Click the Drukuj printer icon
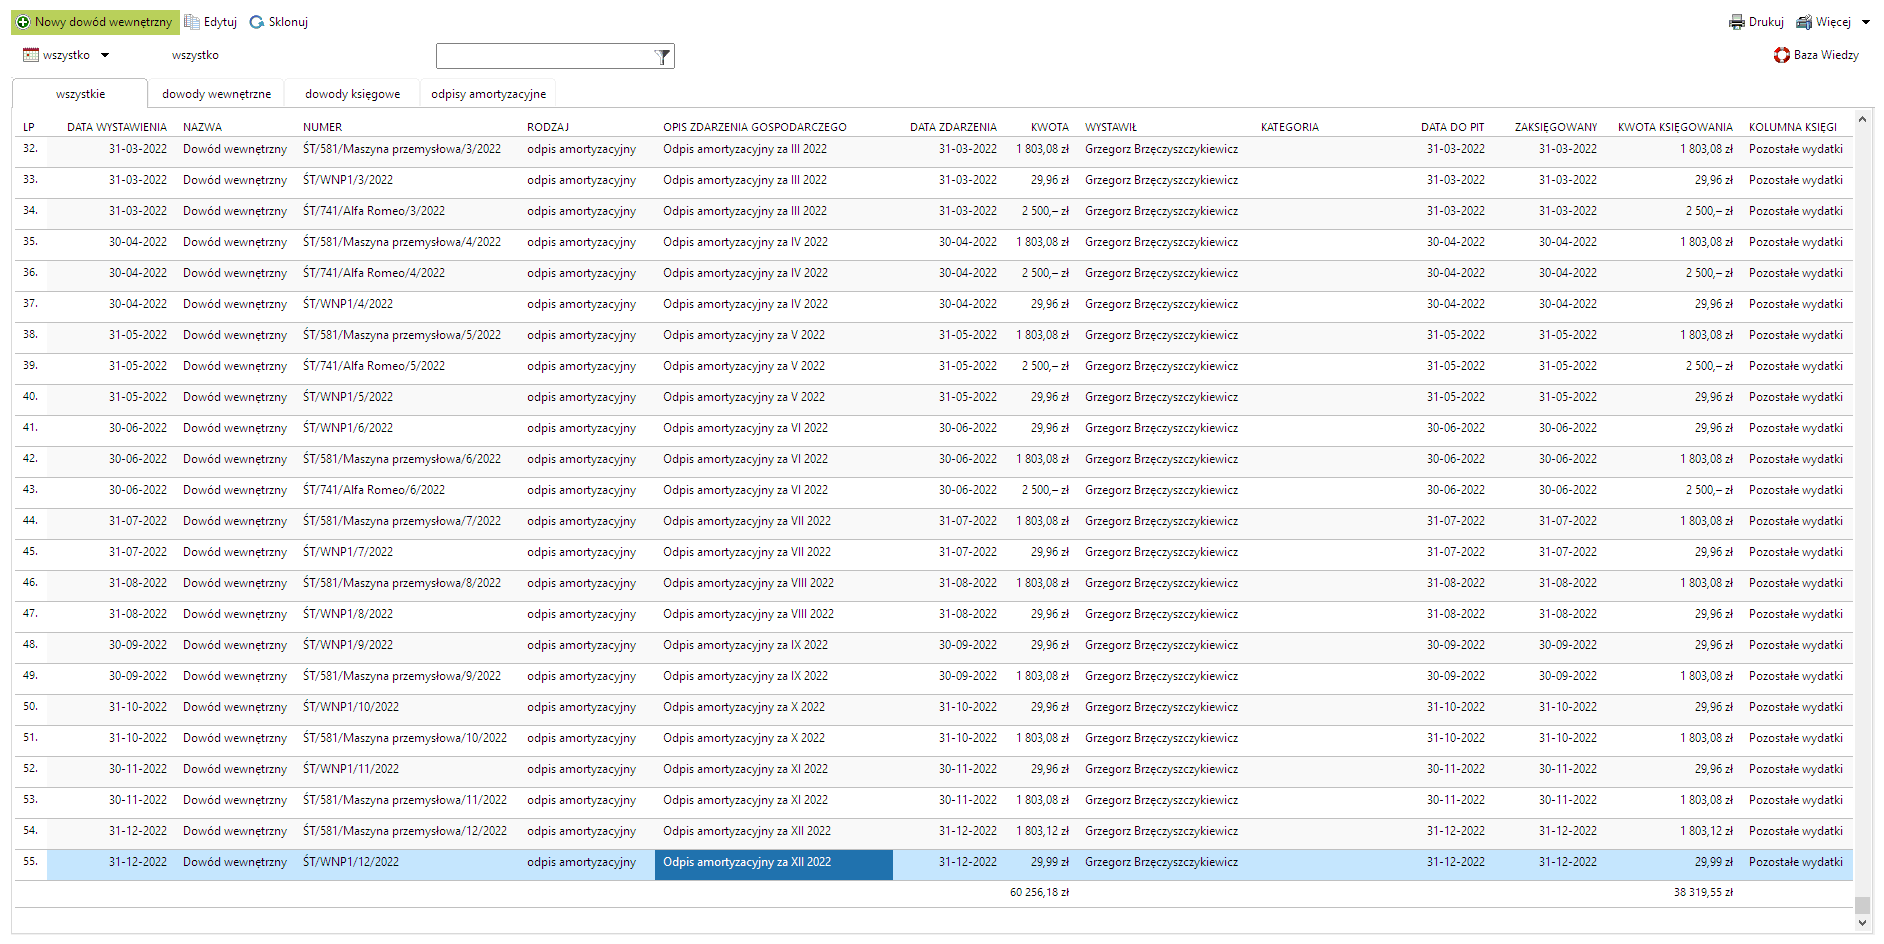Screen dimensions: 1884x944 click(1737, 22)
